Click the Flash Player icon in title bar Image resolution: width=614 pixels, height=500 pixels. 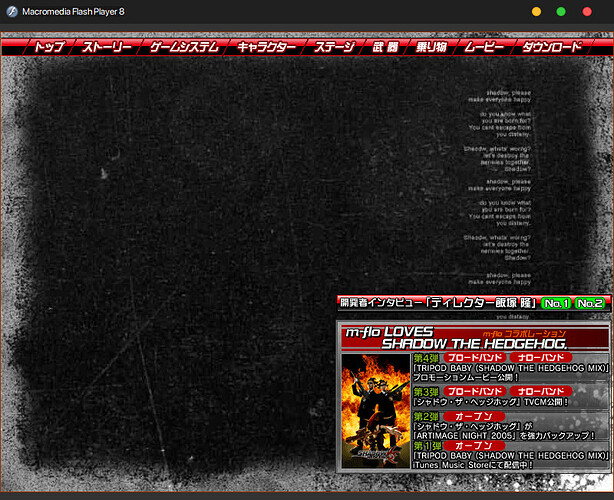12,11
